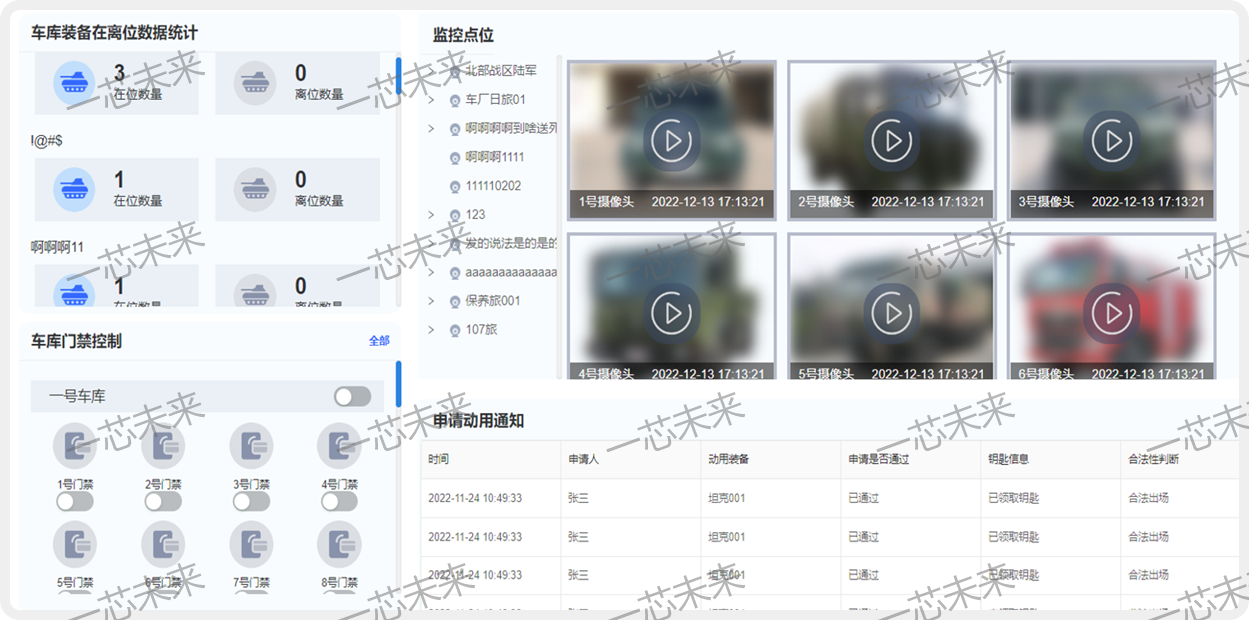This screenshot has height=620, width=1249.
Task: Toggle the 3号门禁 switch
Action: coord(251,502)
